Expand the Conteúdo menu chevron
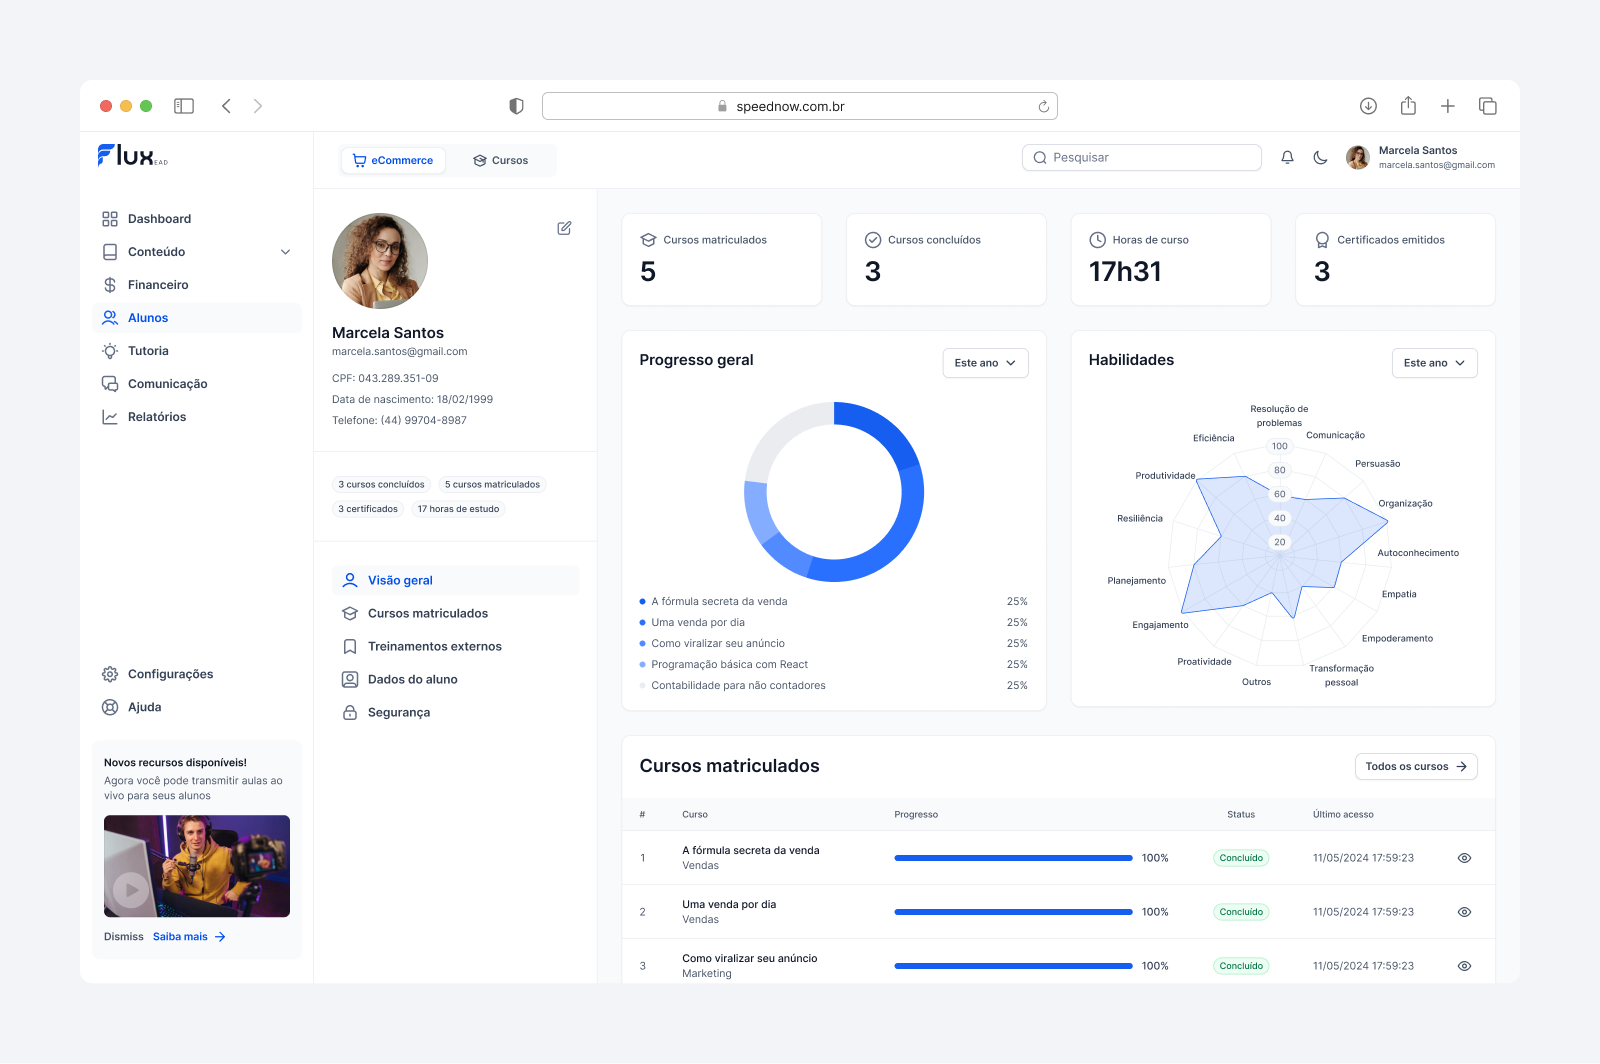 tap(286, 251)
